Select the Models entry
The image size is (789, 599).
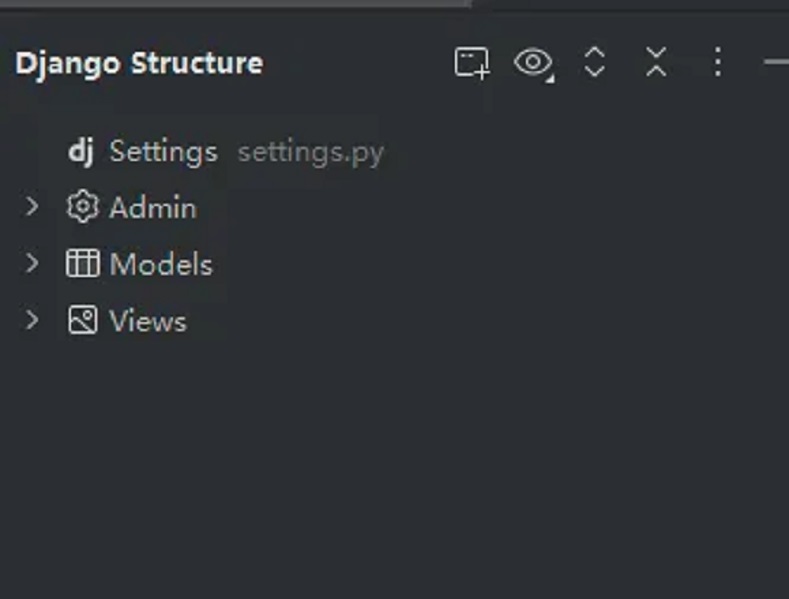[x=161, y=264]
